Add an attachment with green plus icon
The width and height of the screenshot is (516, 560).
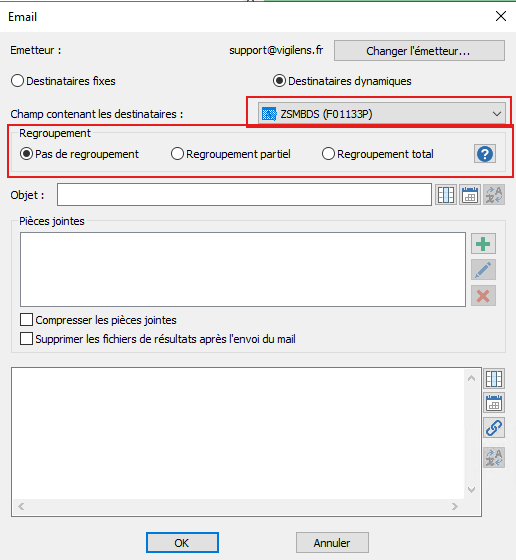click(483, 244)
